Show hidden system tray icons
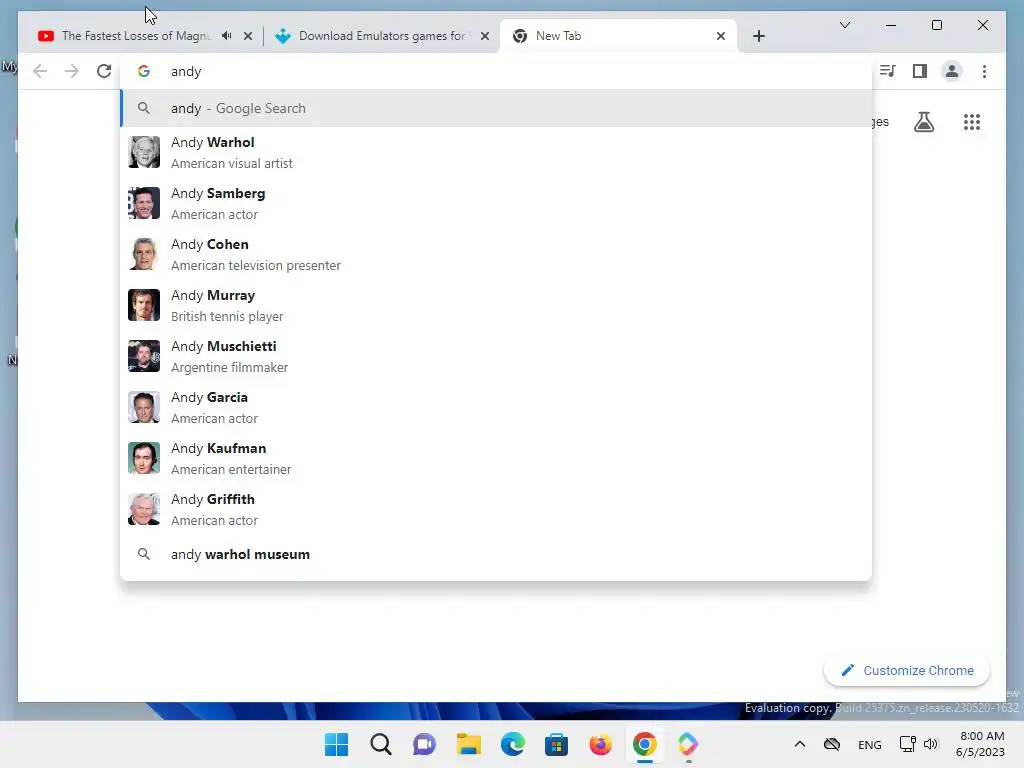This screenshot has height=768, width=1024. [x=799, y=744]
